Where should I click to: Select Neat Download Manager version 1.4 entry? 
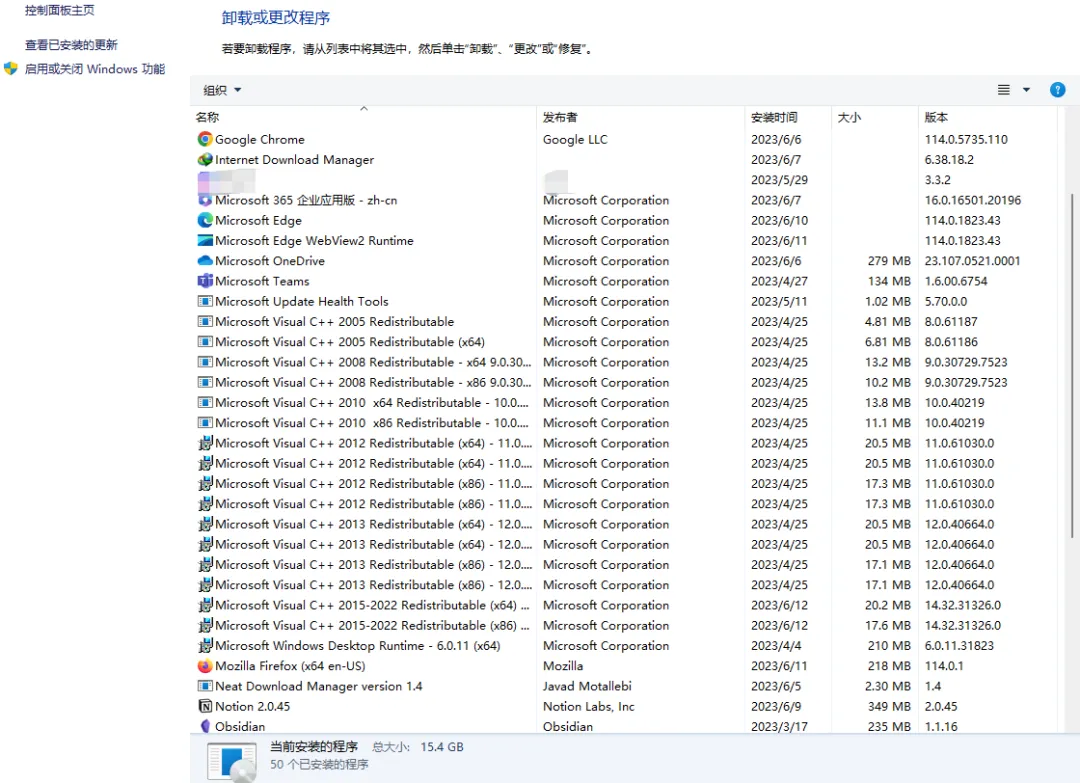(x=318, y=686)
